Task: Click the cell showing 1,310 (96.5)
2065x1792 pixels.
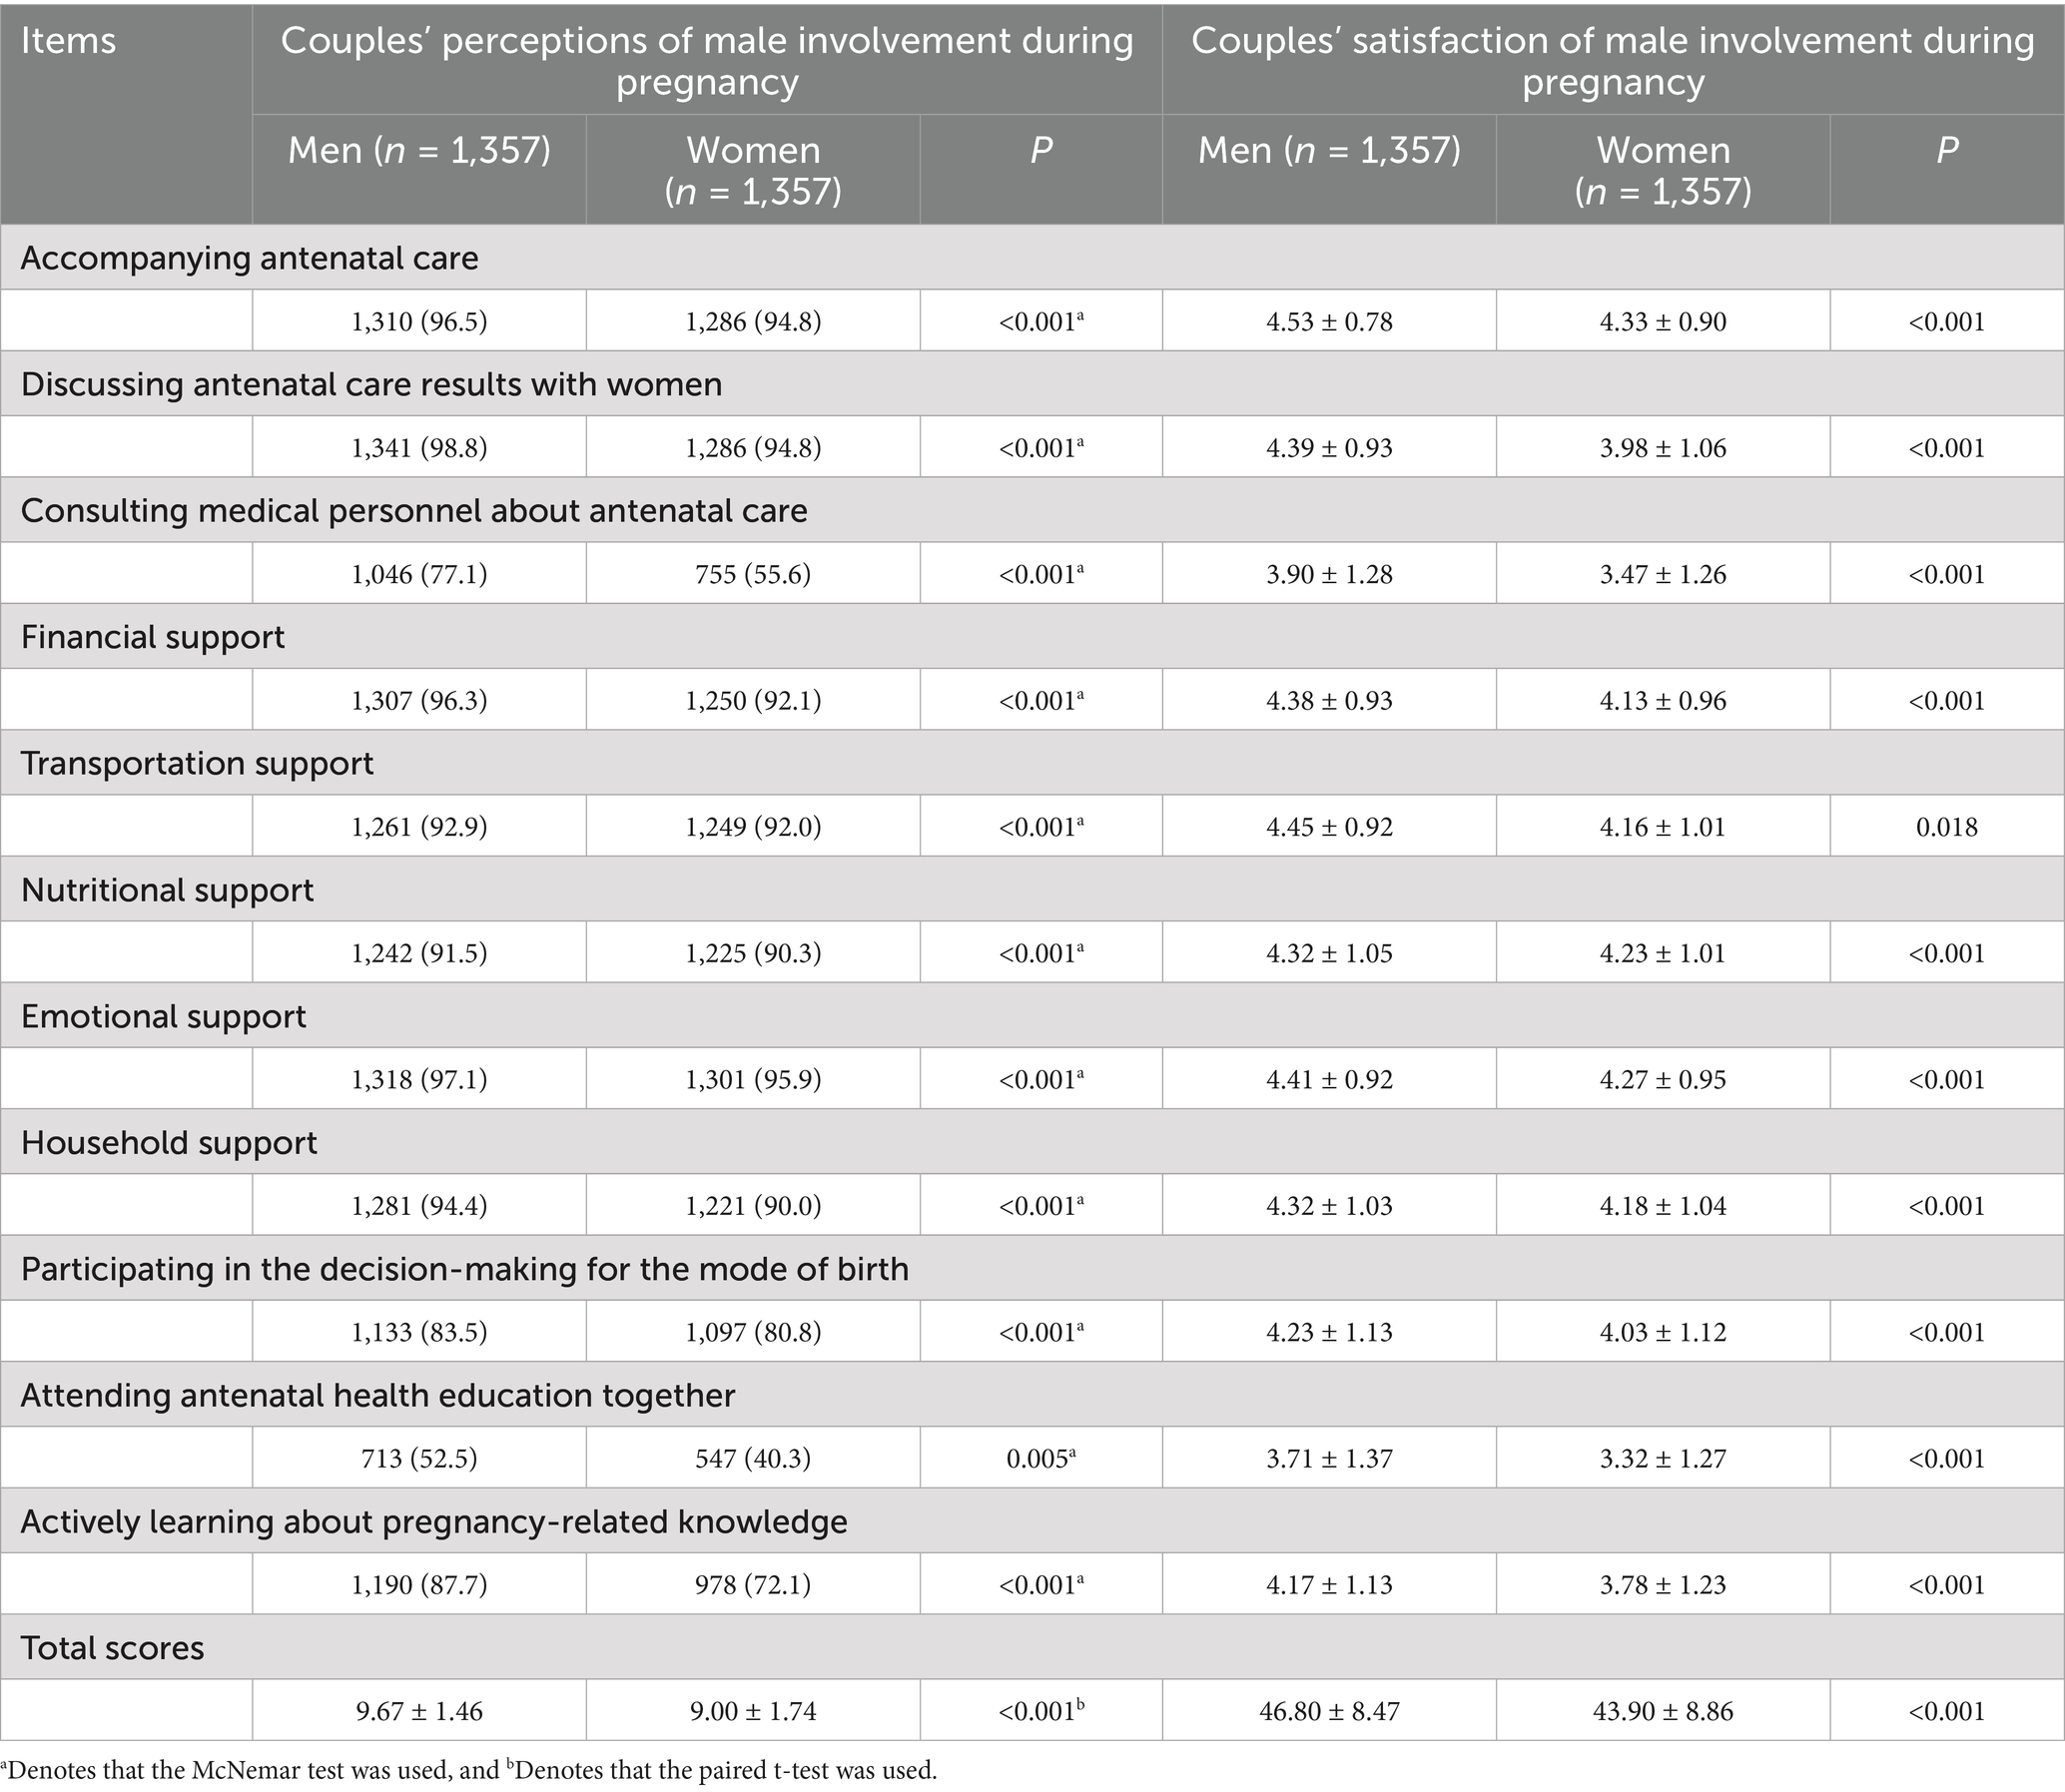Action: coord(419,322)
